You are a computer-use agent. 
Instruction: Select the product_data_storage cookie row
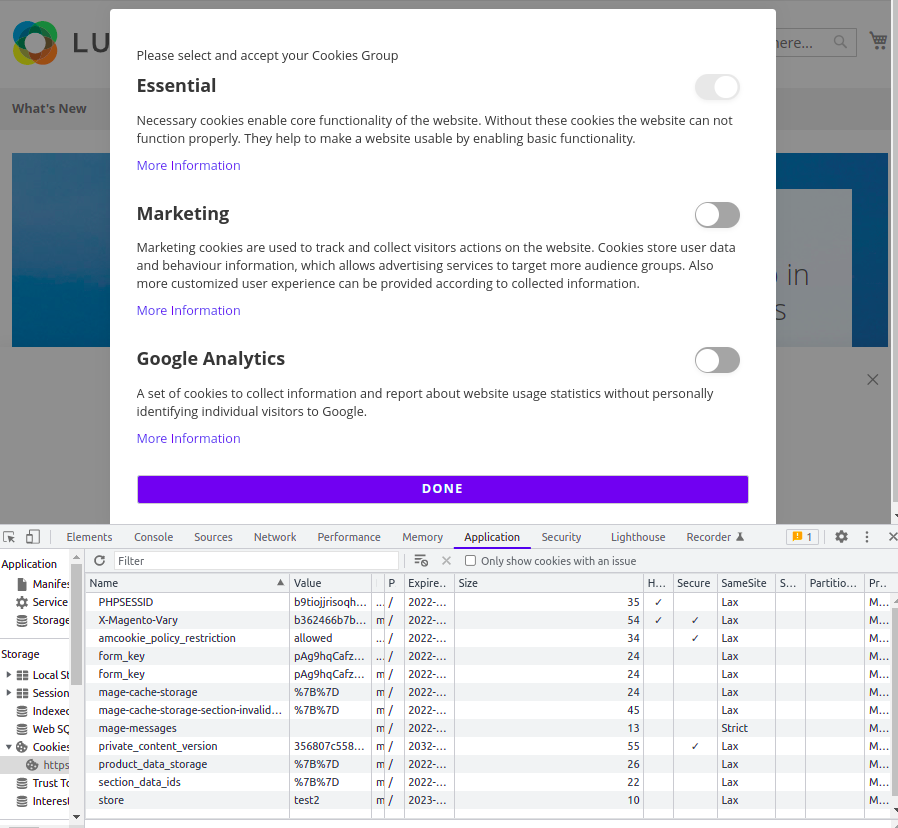coord(489,764)
